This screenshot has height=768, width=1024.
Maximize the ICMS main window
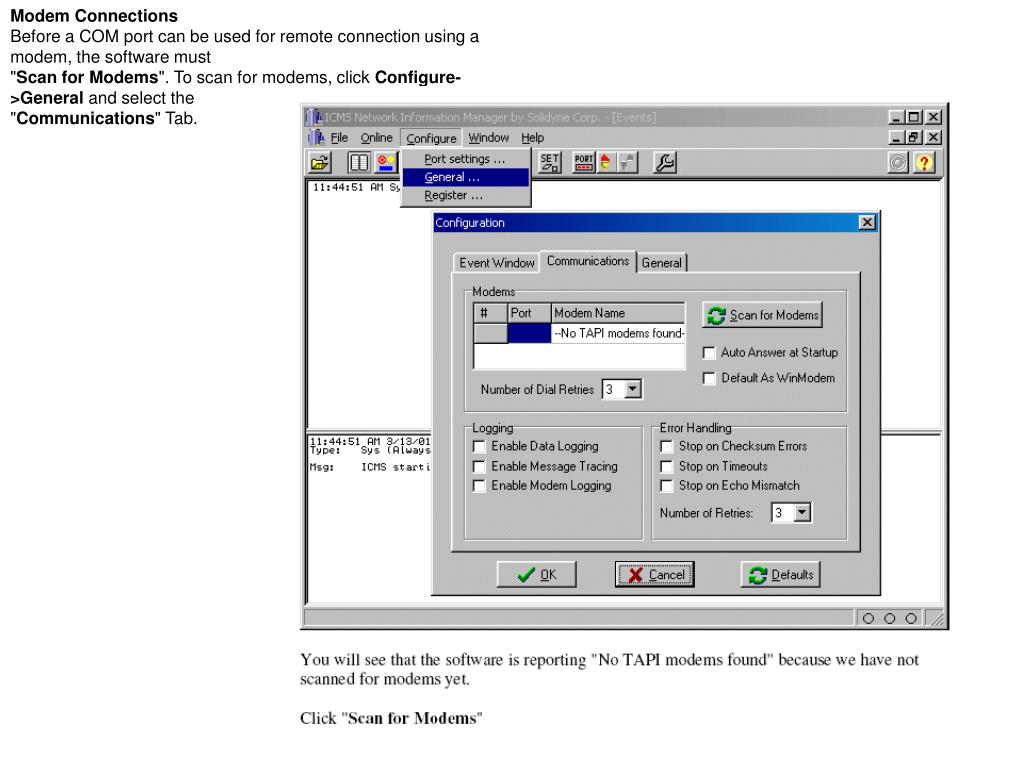(x=914, y=118)
